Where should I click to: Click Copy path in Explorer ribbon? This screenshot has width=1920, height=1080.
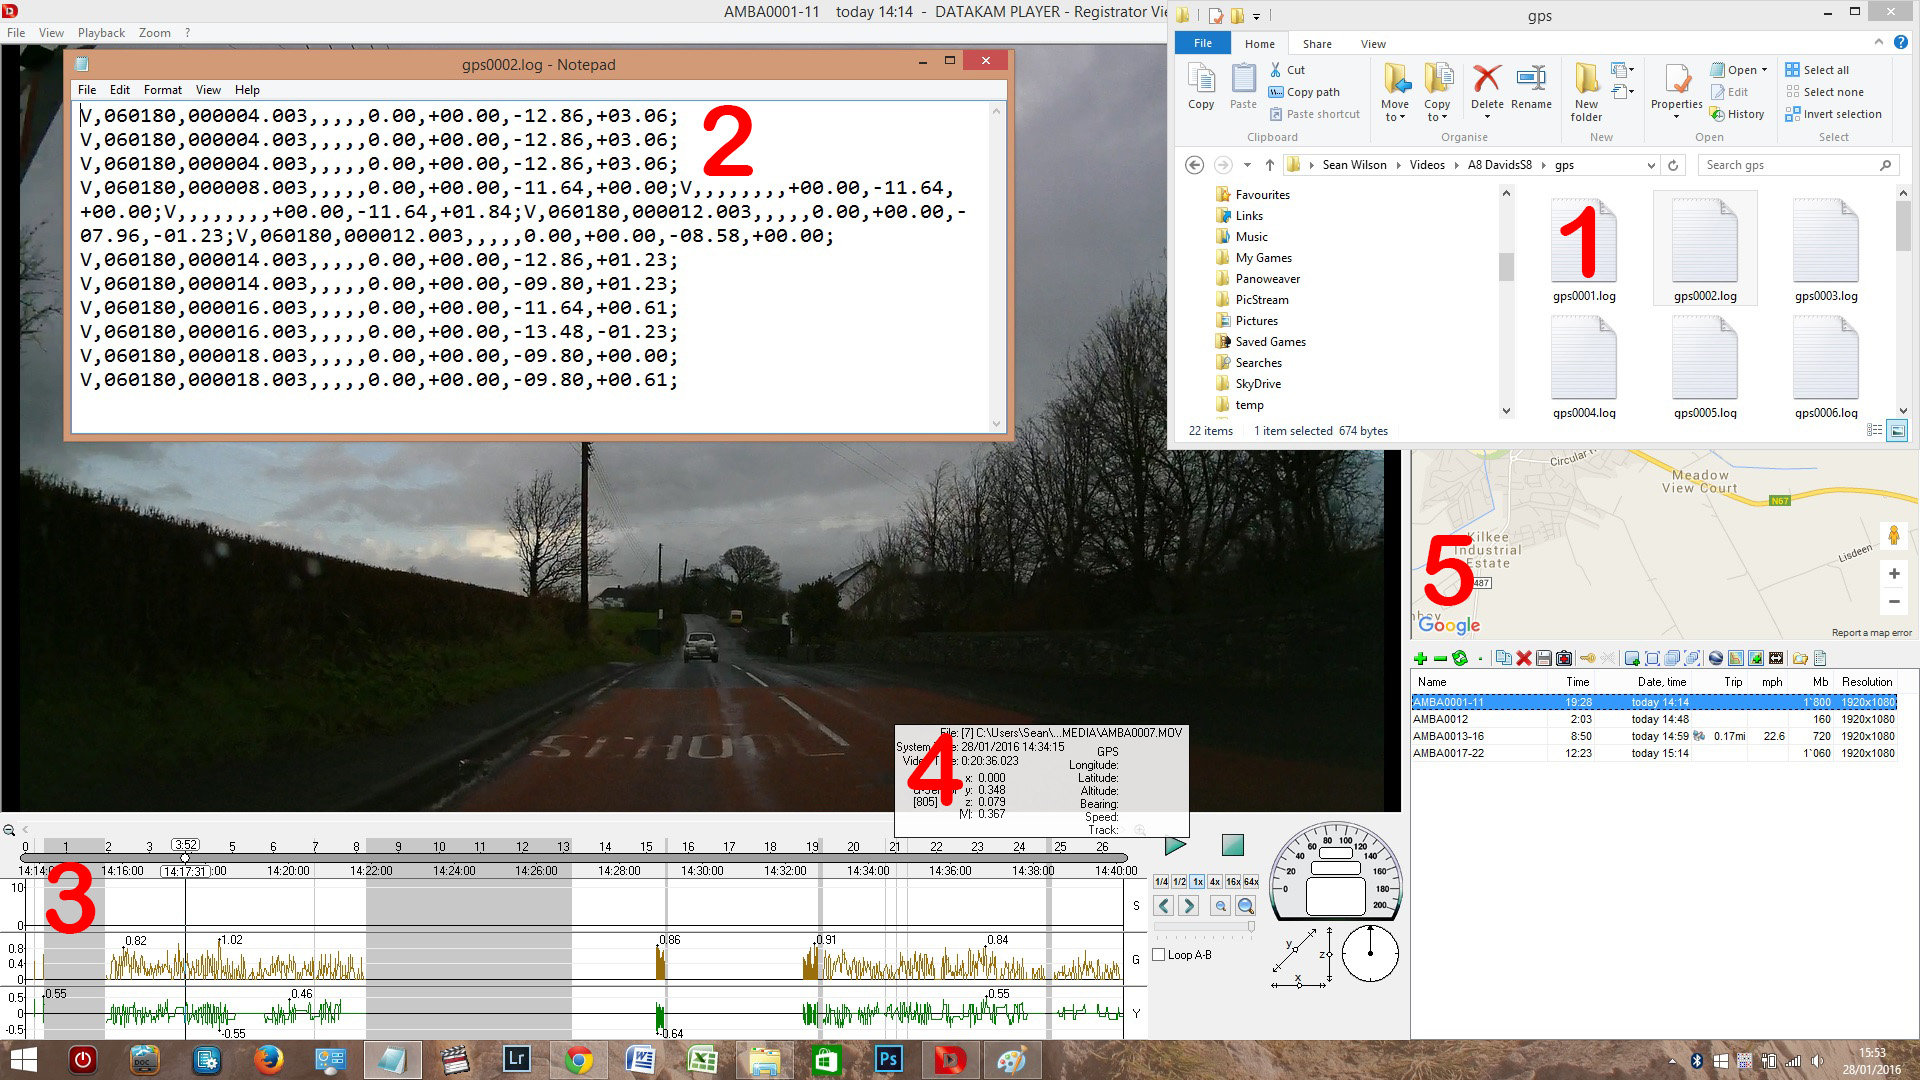click(1304, 92)
